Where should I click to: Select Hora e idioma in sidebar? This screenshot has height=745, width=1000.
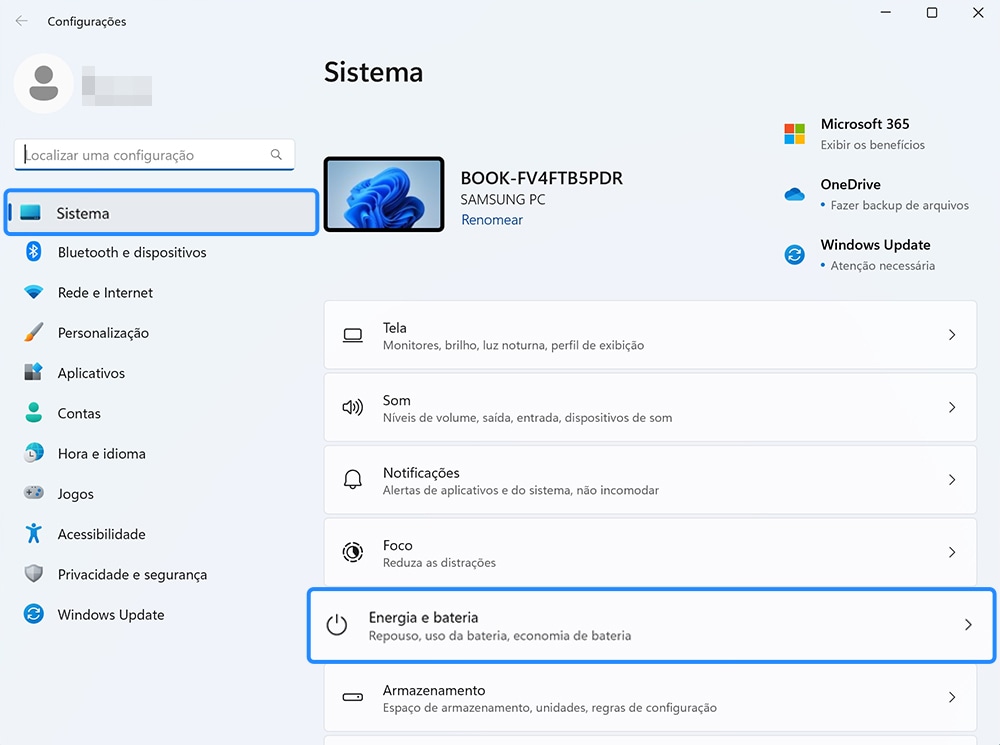pos(34,453)
